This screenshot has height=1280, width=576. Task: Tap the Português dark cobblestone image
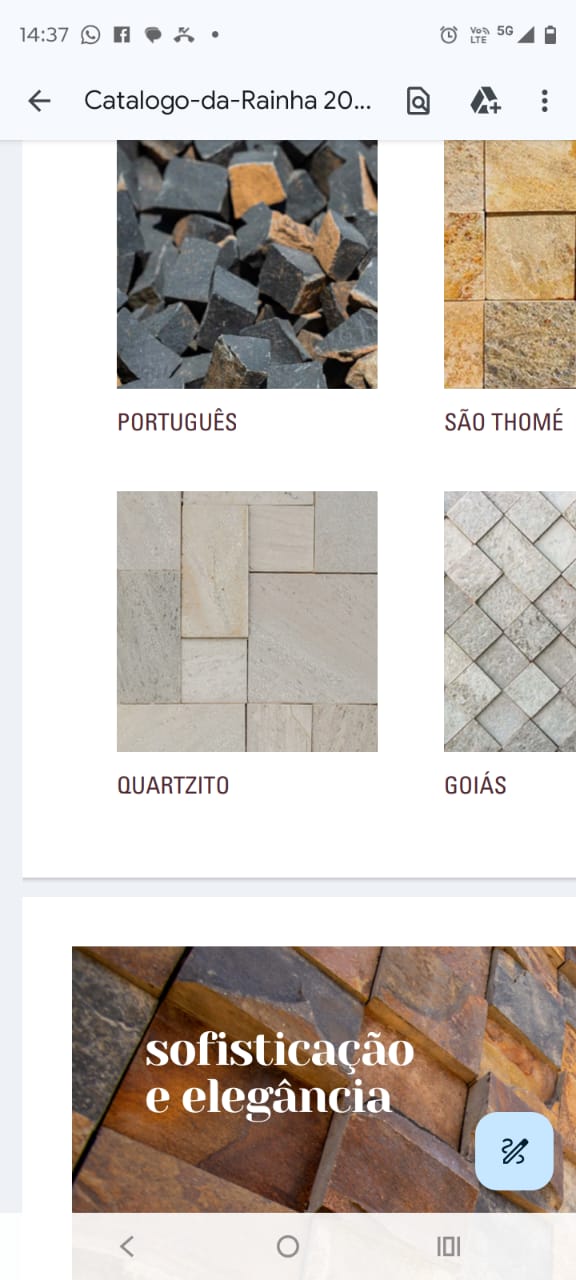[x=247, y=264]
